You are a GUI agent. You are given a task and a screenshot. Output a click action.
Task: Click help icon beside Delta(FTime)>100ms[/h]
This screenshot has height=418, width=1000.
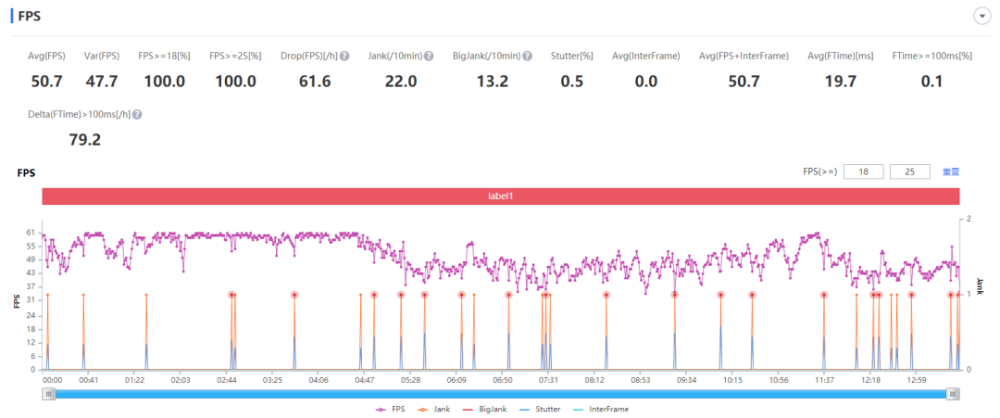[137, 115]
